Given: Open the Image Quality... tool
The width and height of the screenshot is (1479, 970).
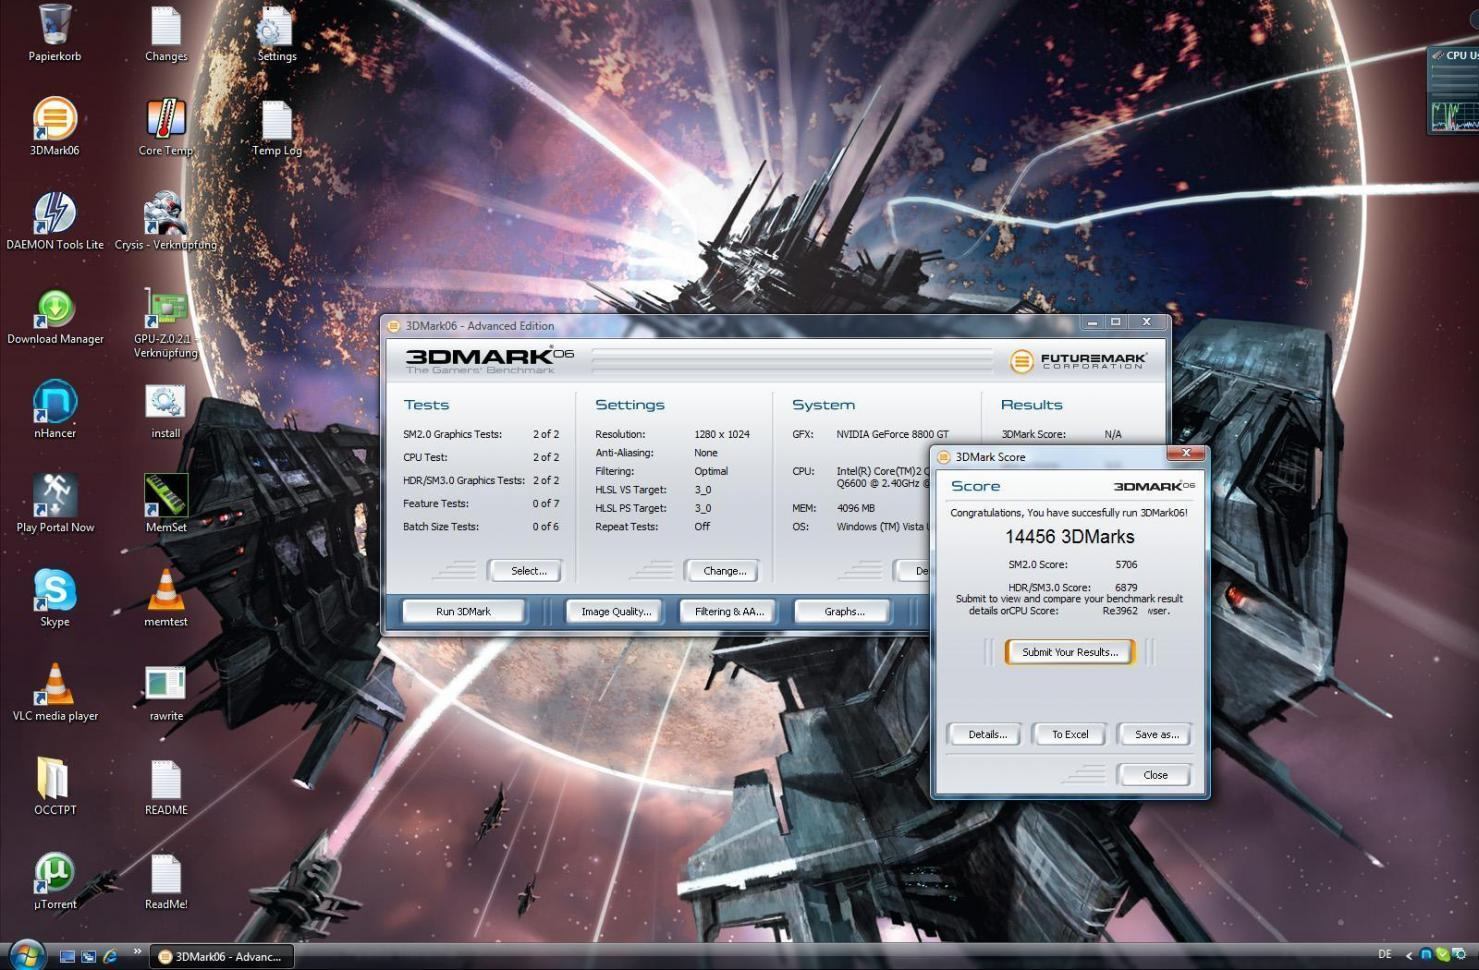Looking at the screenshot, I should coord(615,611).
